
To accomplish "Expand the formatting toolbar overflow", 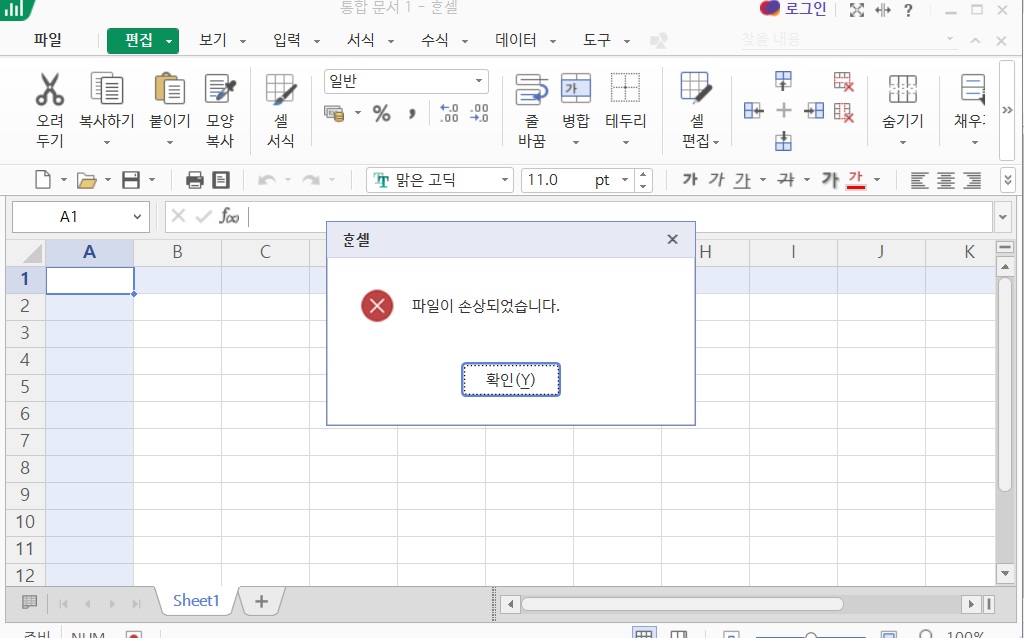I will coord(1008,180).
